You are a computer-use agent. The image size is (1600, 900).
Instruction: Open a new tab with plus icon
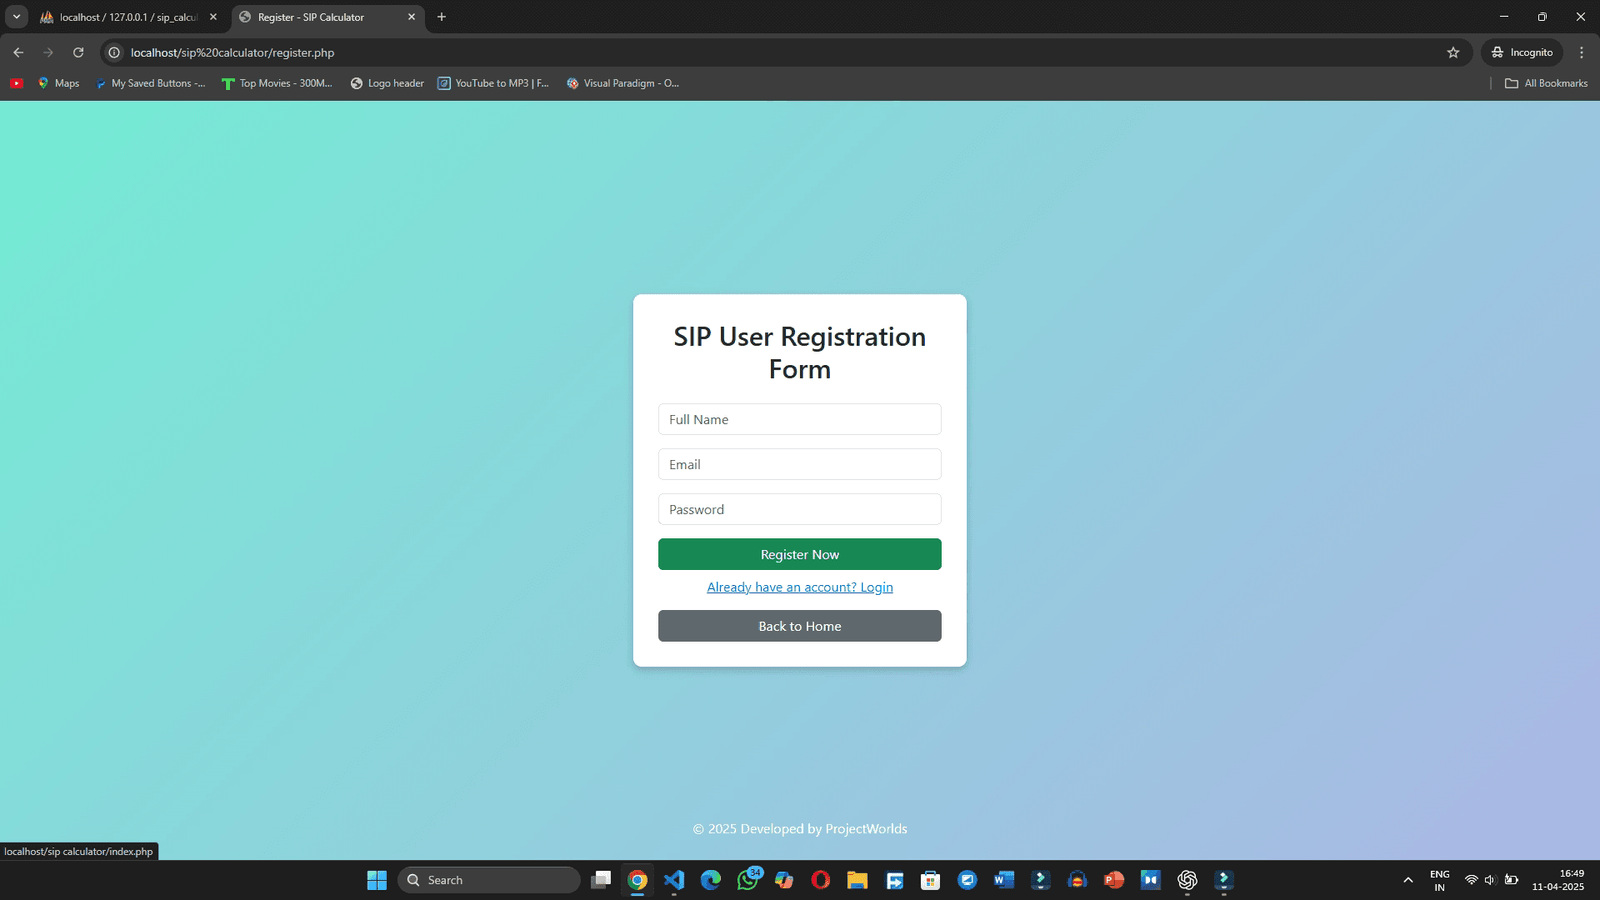coord(441,17)
